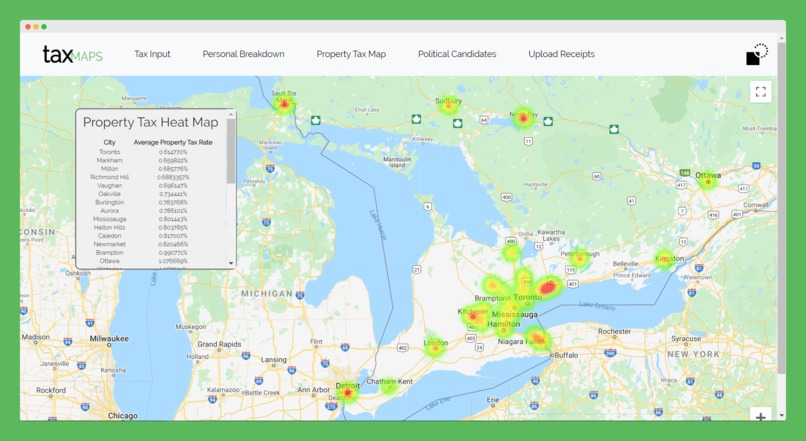The height and width of the screenshot is (441, 806).
Task: Click the Ottawa heat spot
Action: click(x=708, y=181)
